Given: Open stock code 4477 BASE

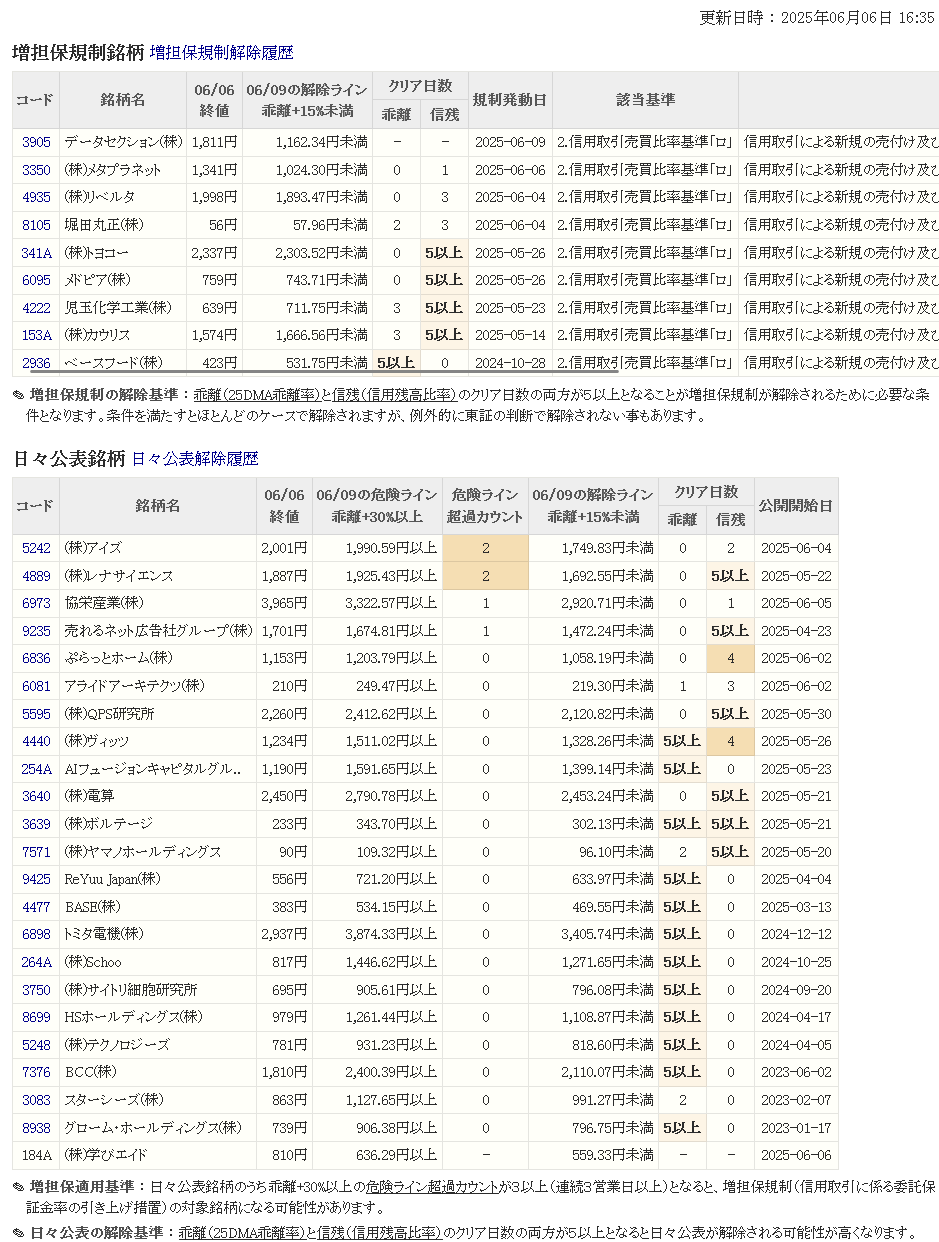Looking at the screenshot, I should [36, 907].
